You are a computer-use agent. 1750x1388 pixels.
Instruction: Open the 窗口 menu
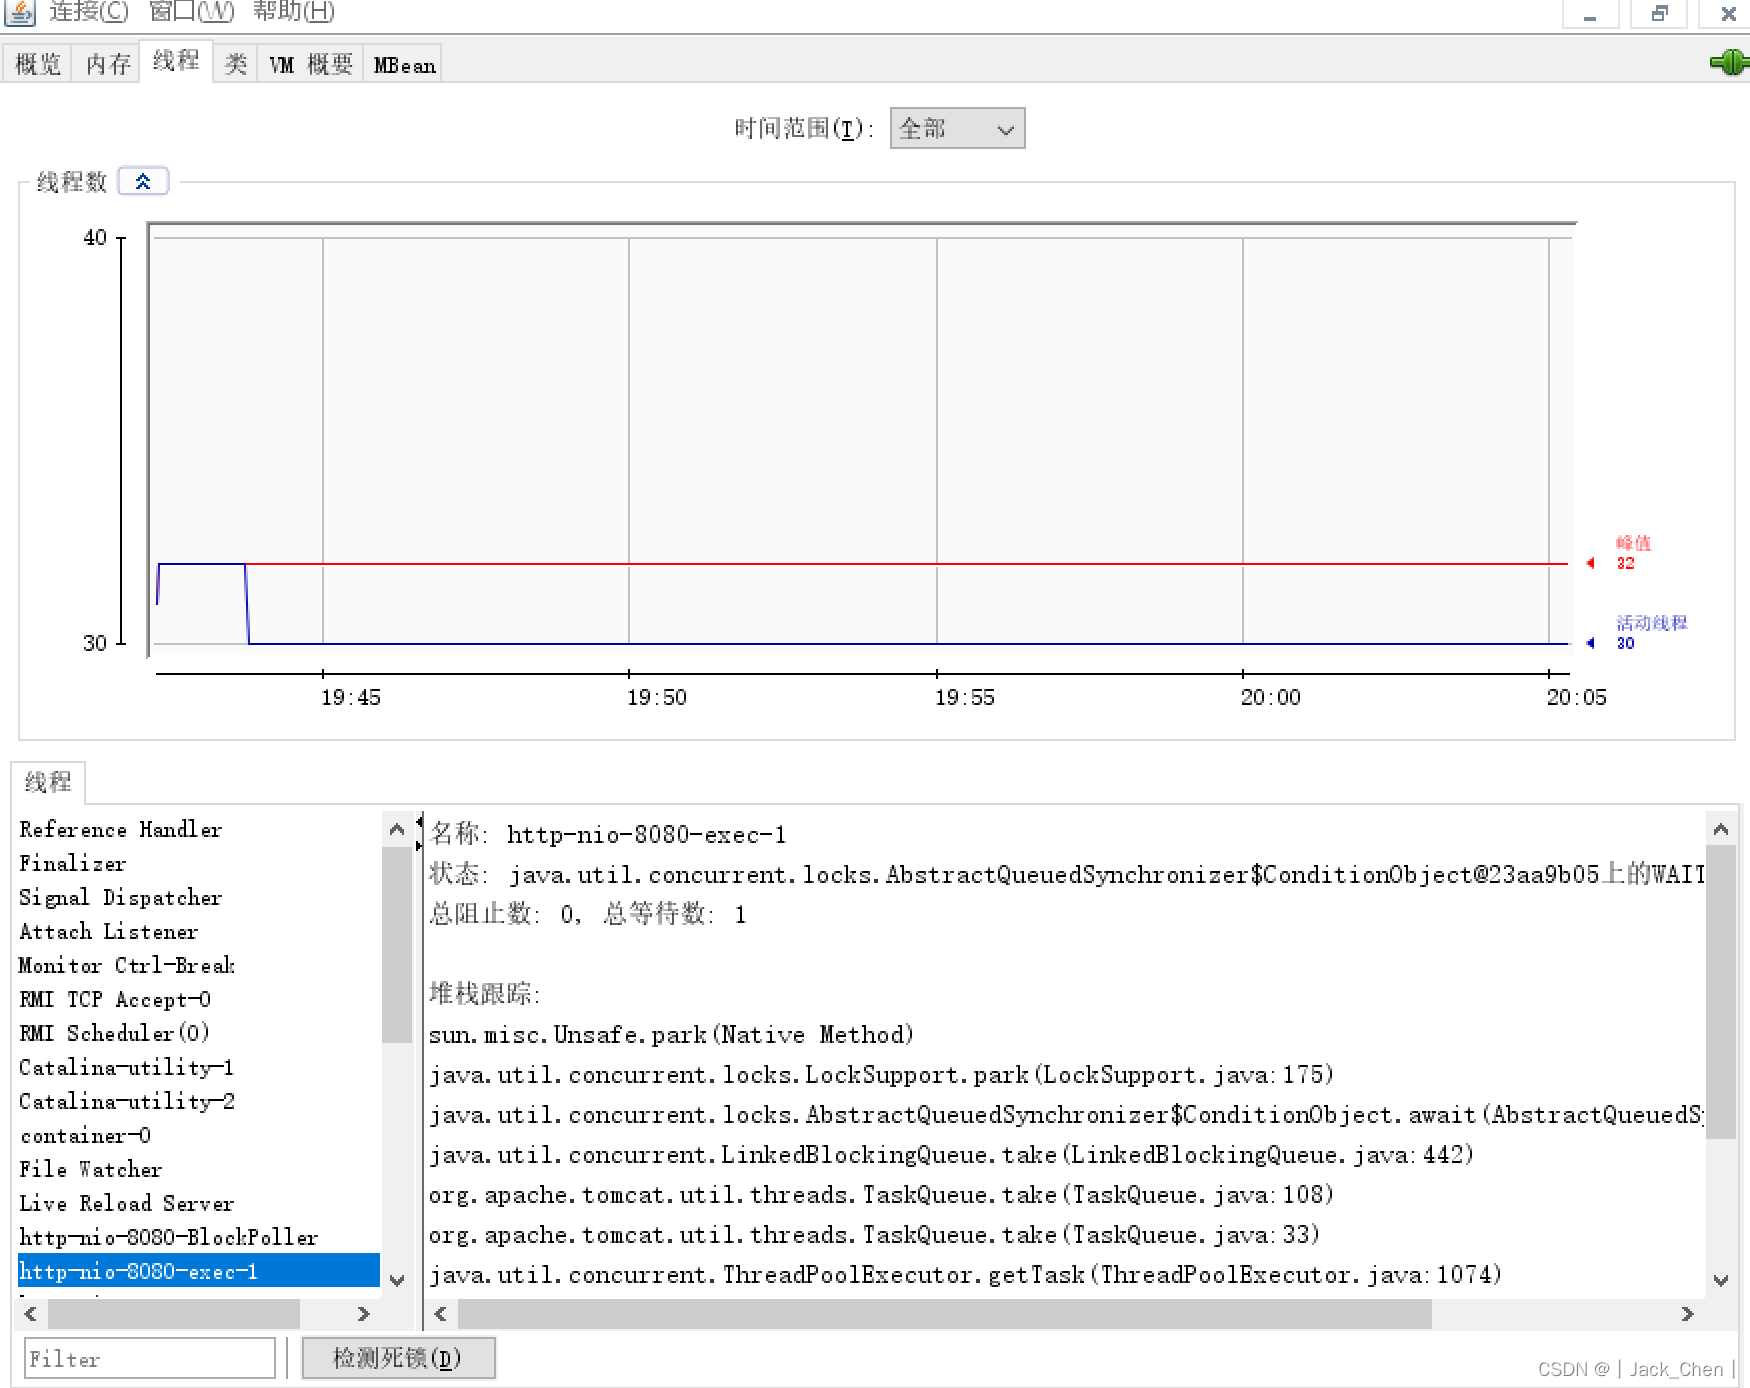(x=191, y=12)
